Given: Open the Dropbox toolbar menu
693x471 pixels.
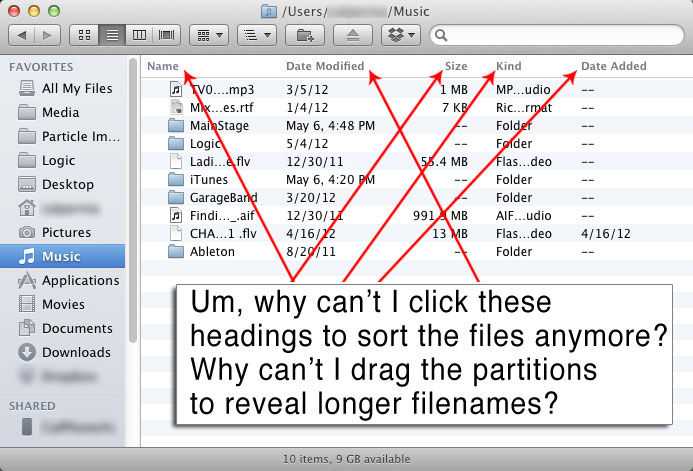Looking at the screenshot, I should coord(401,35).
